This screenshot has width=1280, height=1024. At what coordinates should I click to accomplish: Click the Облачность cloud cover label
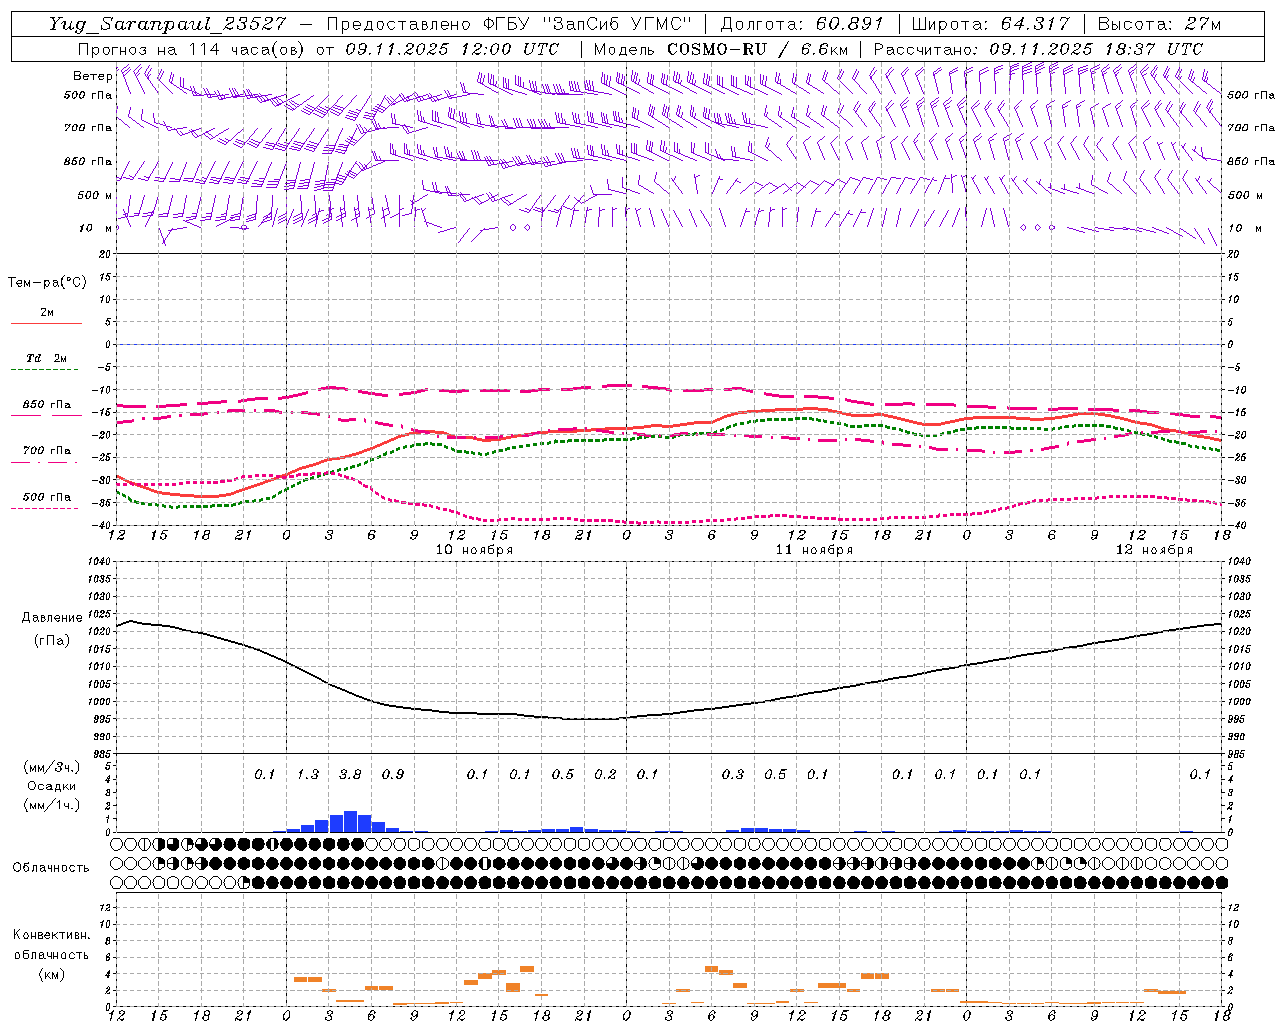coord(51,867)
